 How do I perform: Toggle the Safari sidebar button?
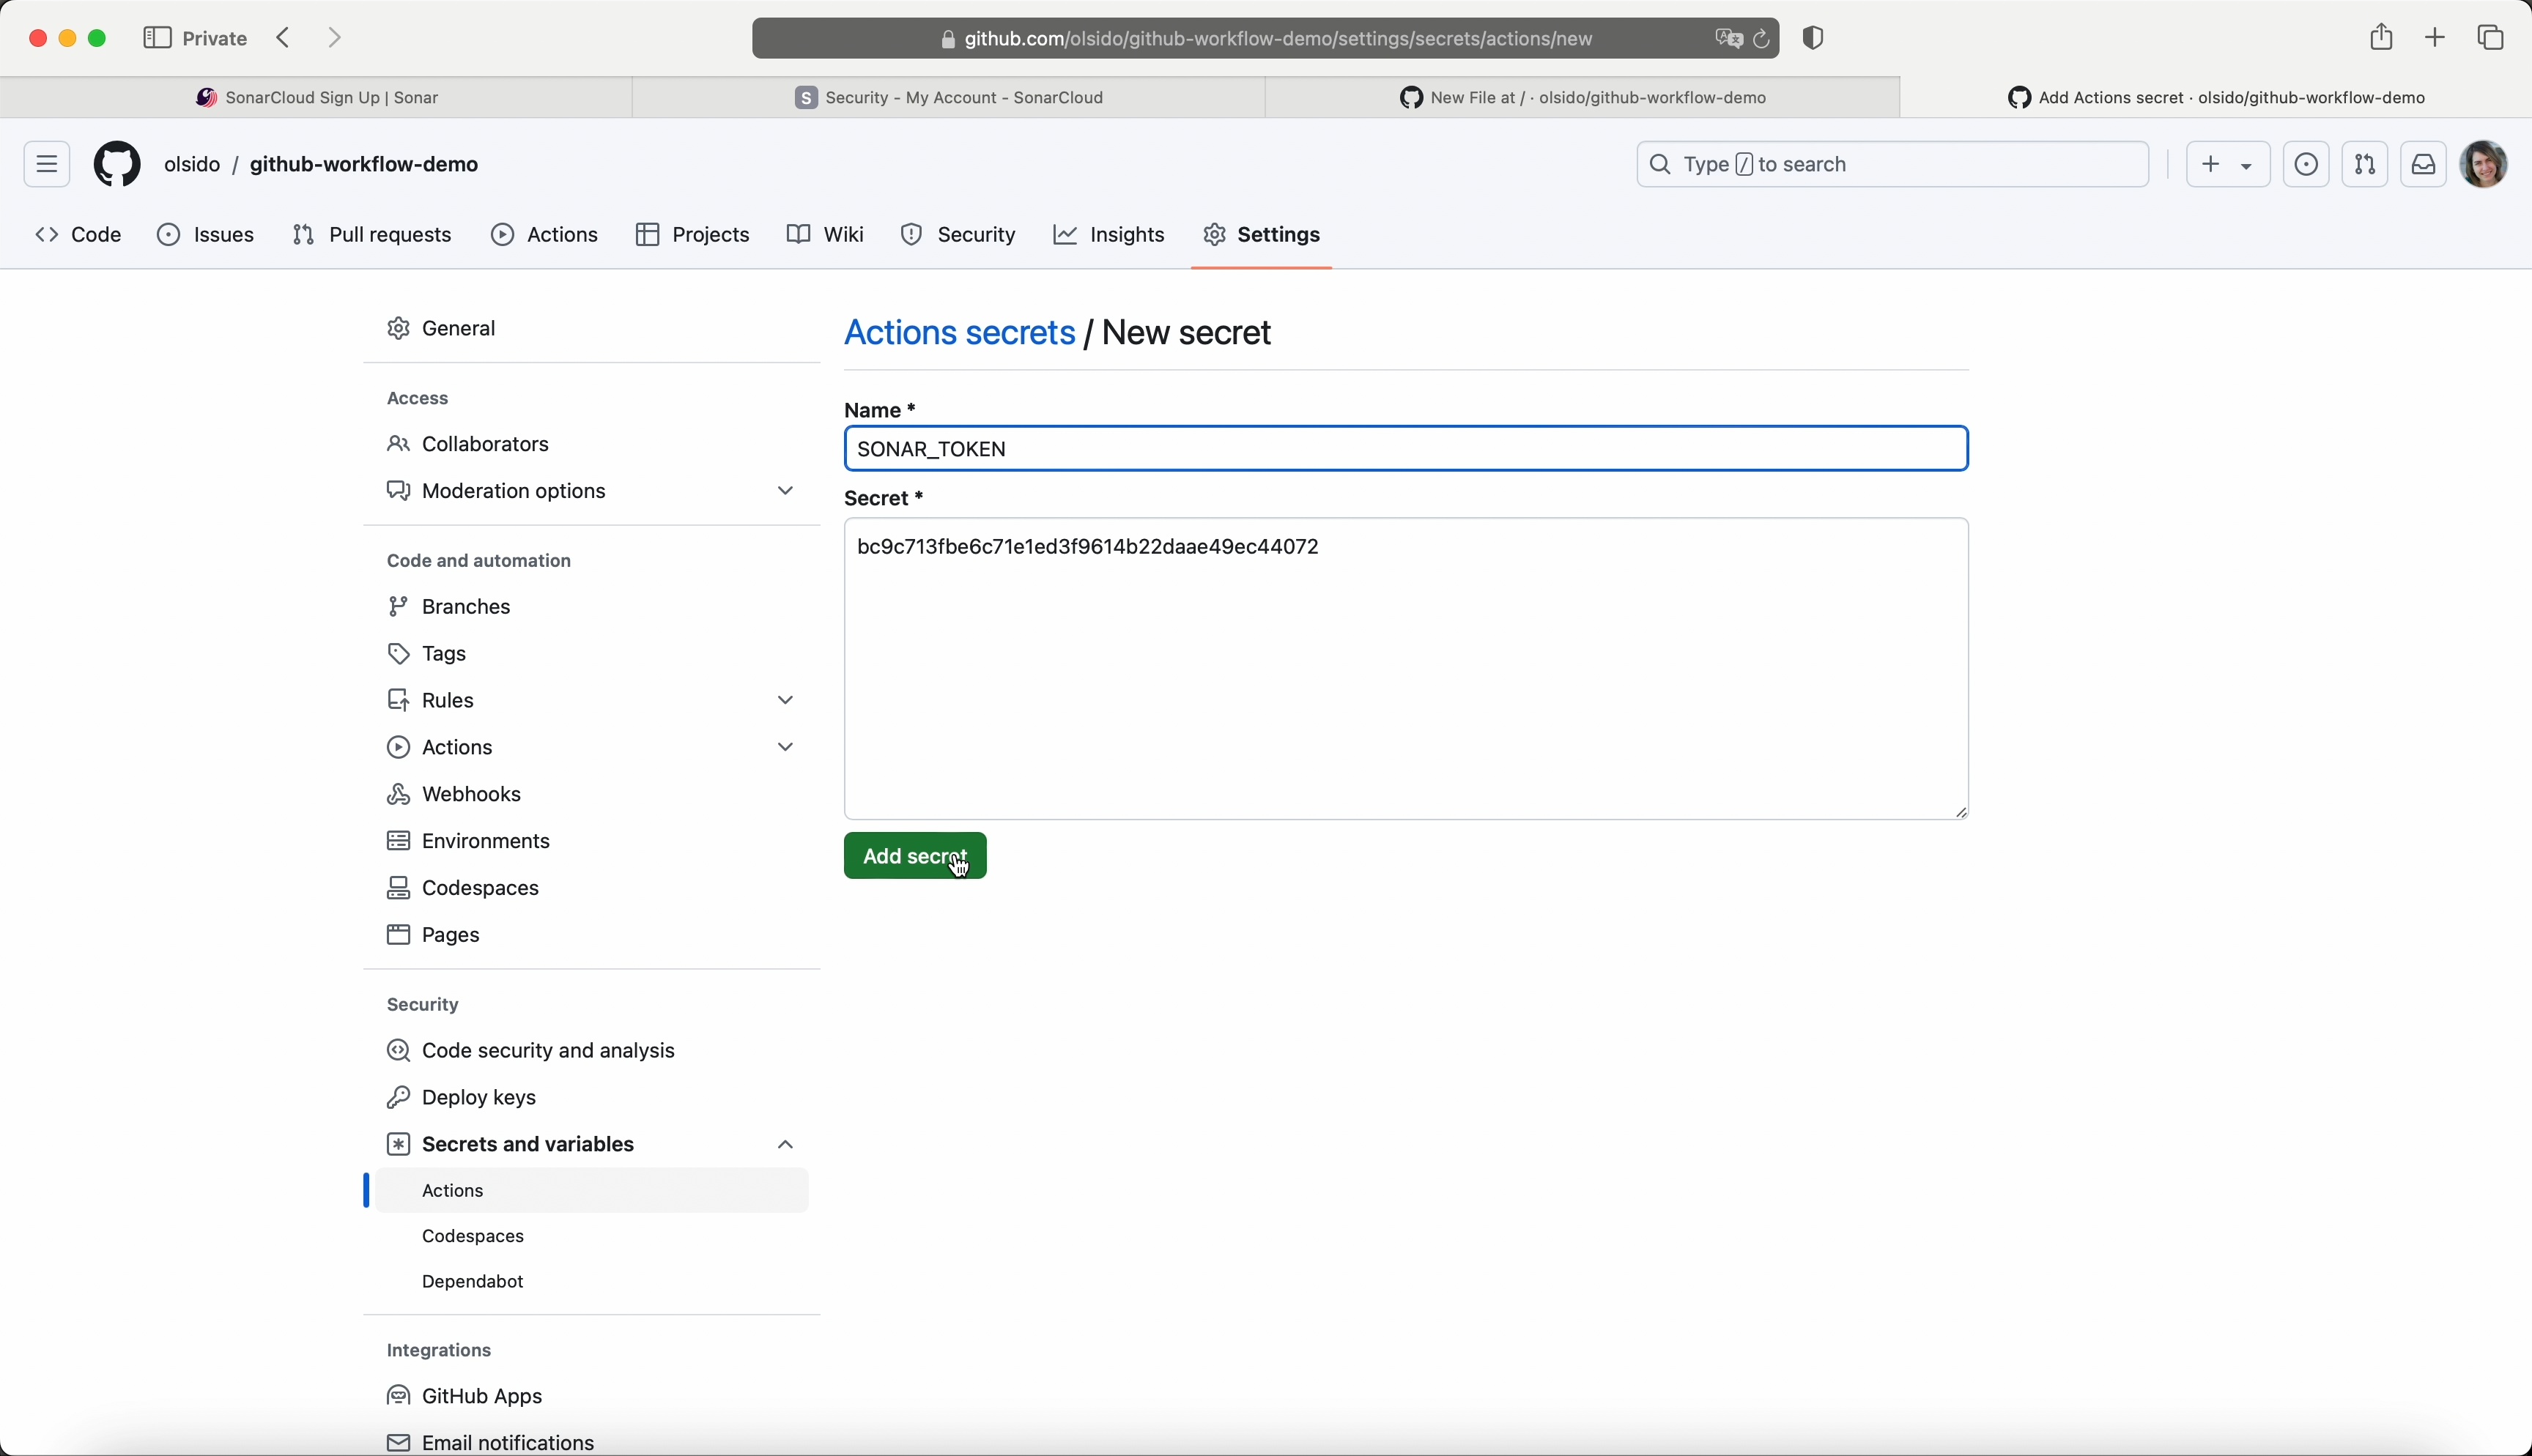157,38
